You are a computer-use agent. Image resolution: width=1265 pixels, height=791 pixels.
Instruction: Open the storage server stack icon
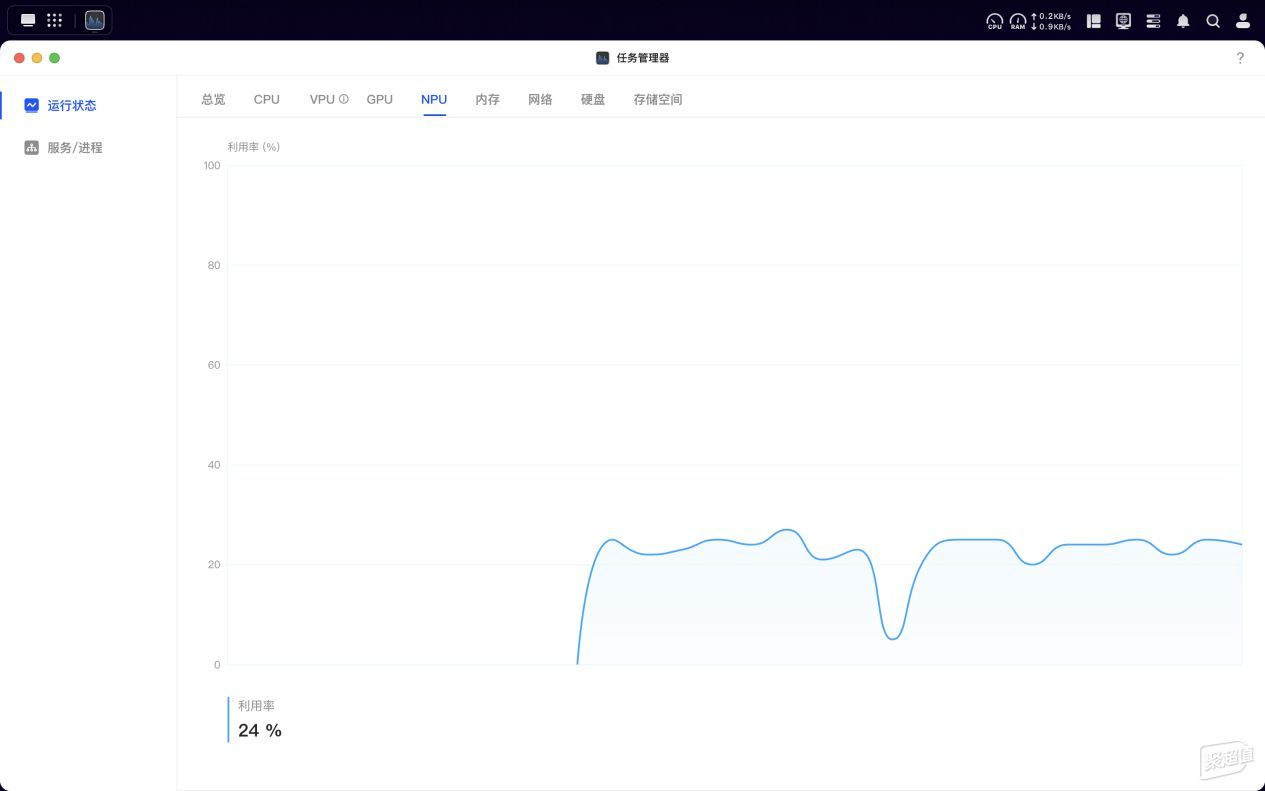(x=1153, y=21)
